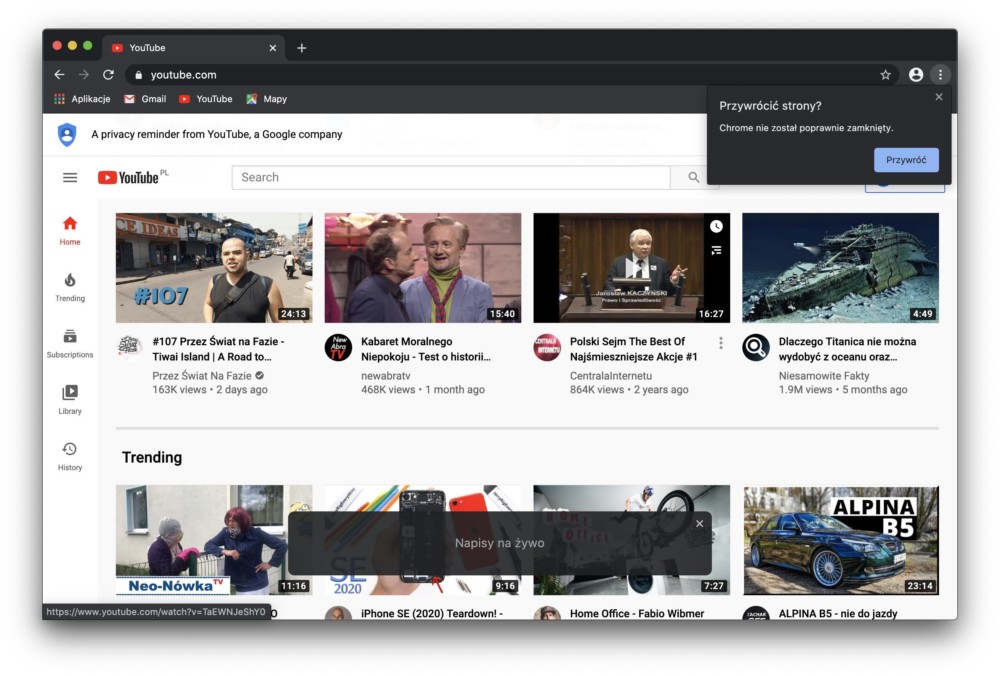Click the youtube.com address bar

coord(504,75)
